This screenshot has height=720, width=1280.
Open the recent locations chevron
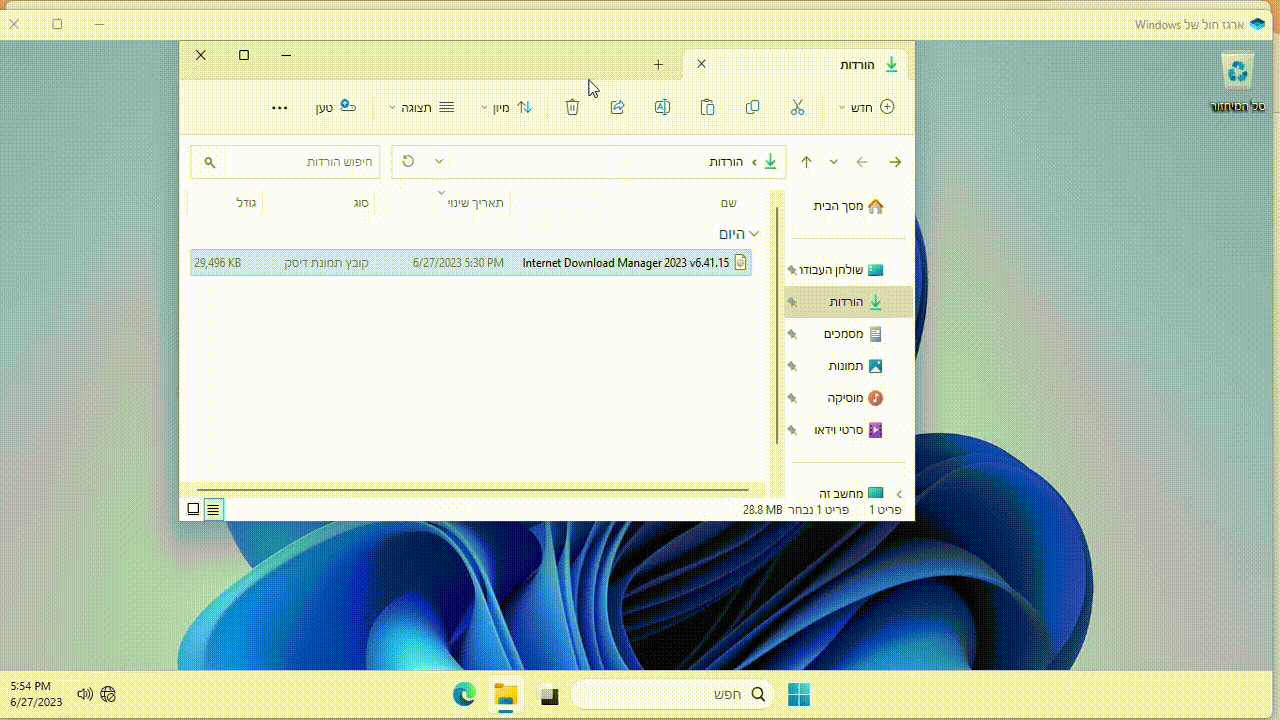[x=834, y=162]
